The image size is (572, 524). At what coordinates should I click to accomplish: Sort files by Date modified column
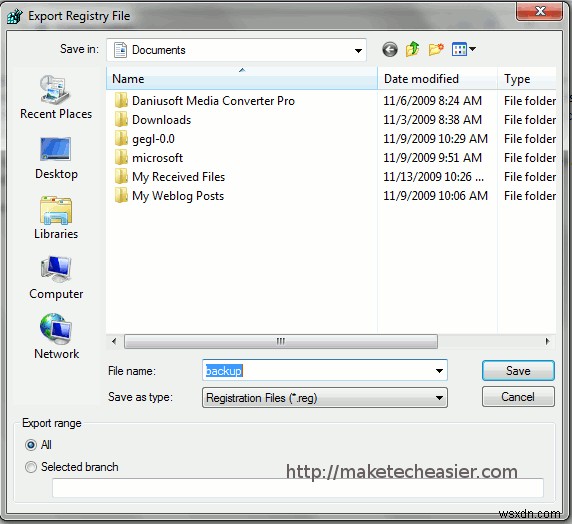(x=437, y=78)
